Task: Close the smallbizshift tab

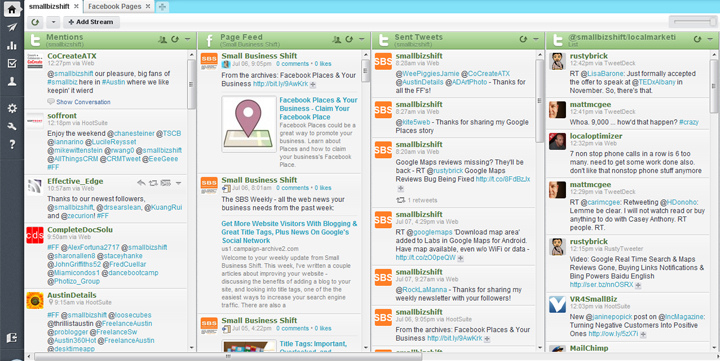Action: 76,6
